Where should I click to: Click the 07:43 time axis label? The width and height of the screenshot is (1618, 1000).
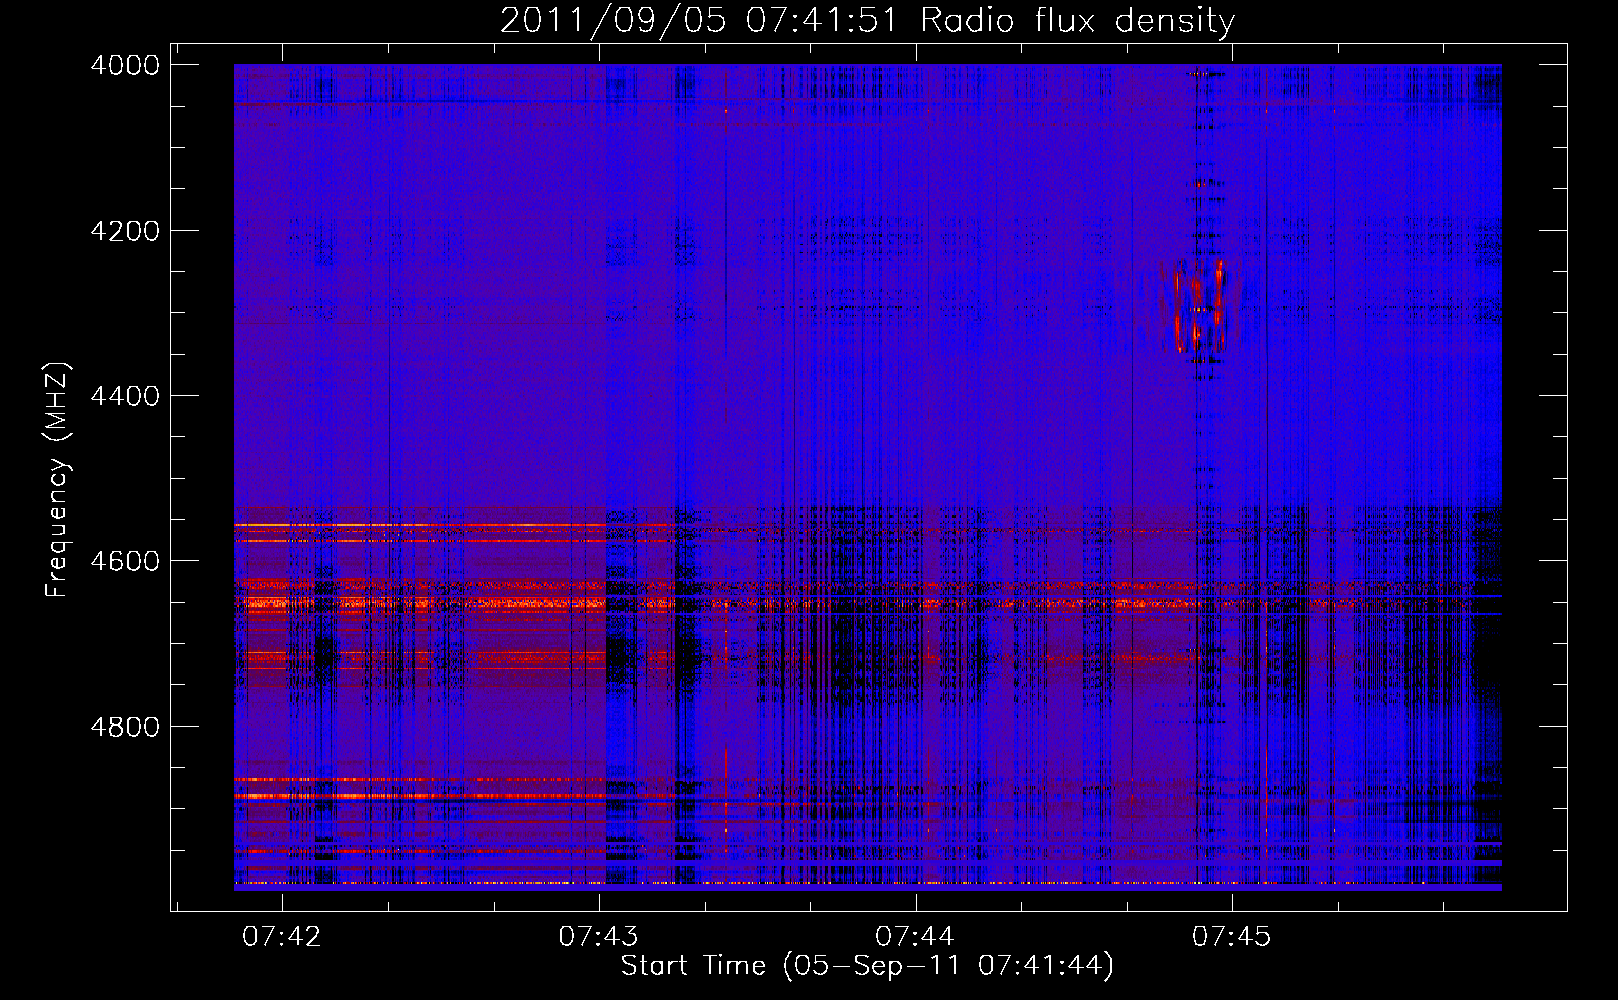click(598, 936)
